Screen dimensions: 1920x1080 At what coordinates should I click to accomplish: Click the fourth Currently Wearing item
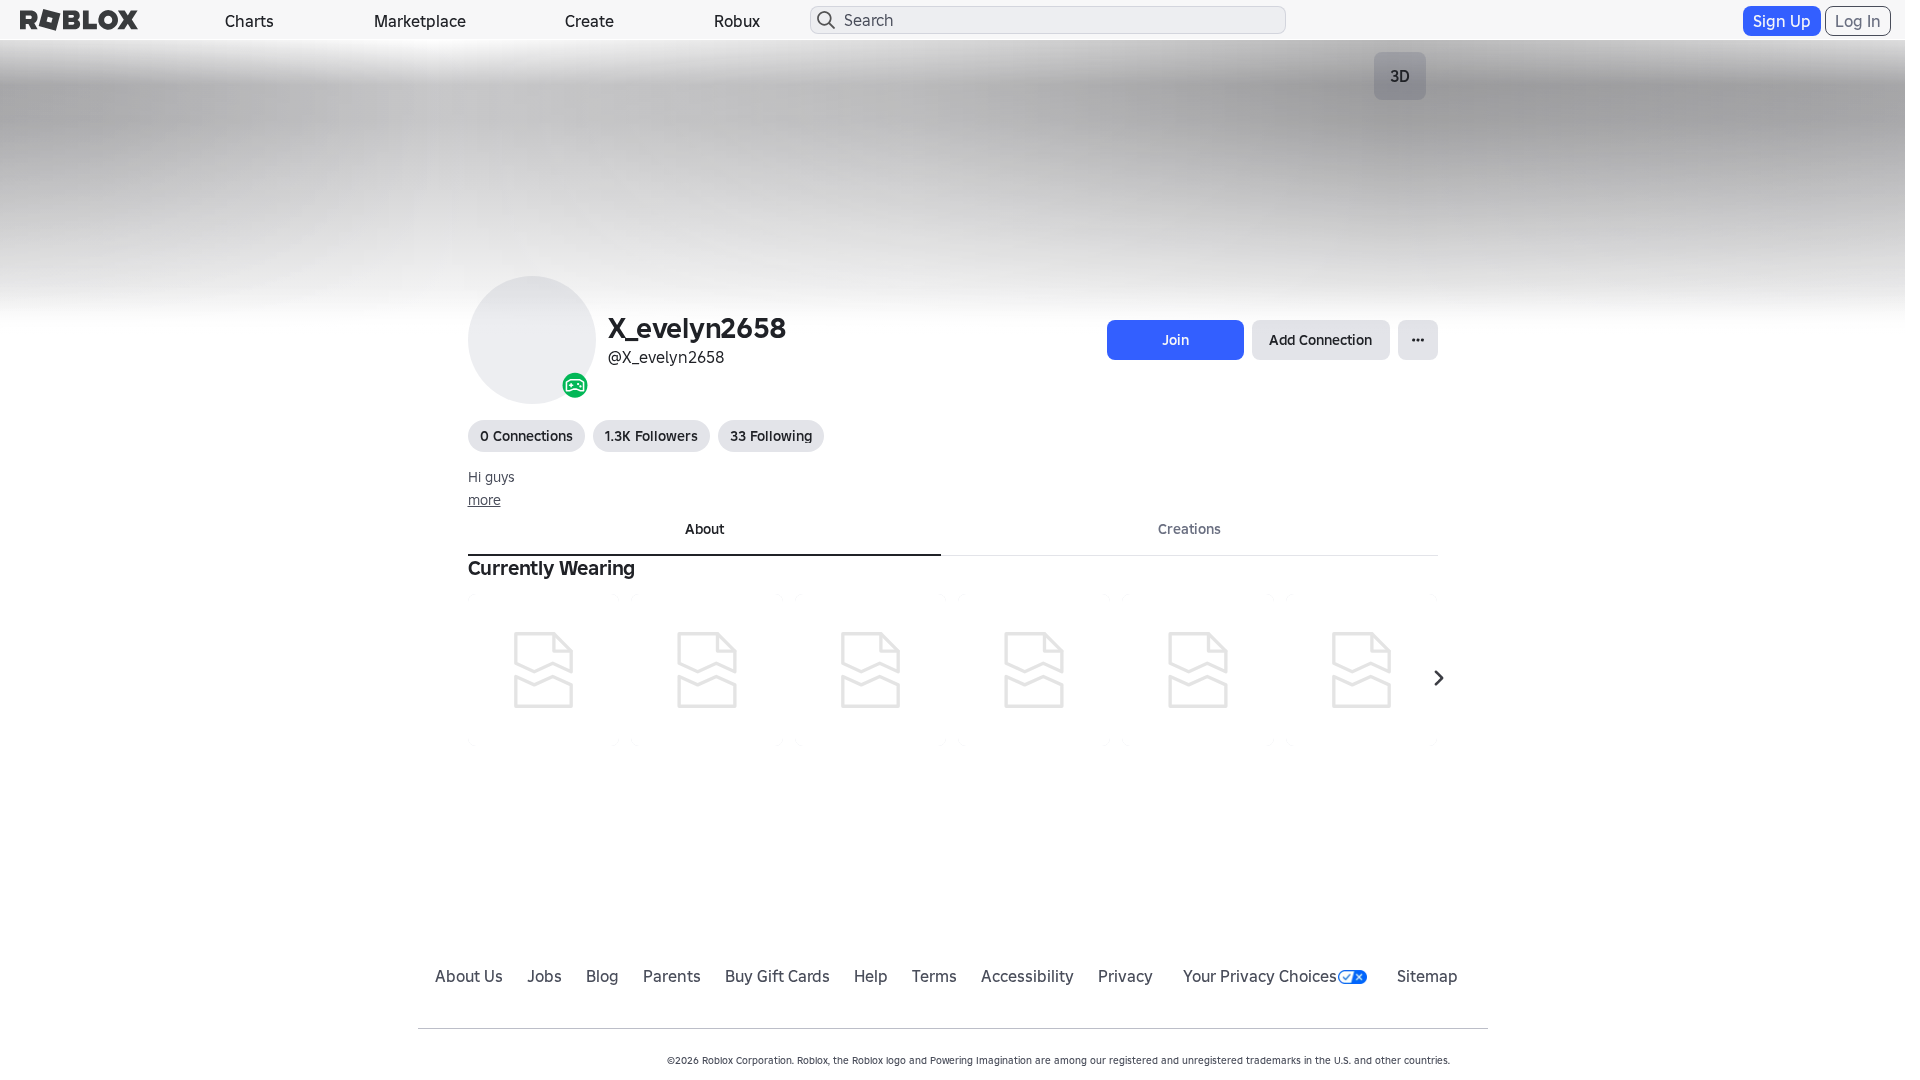tap(1034, 670)
